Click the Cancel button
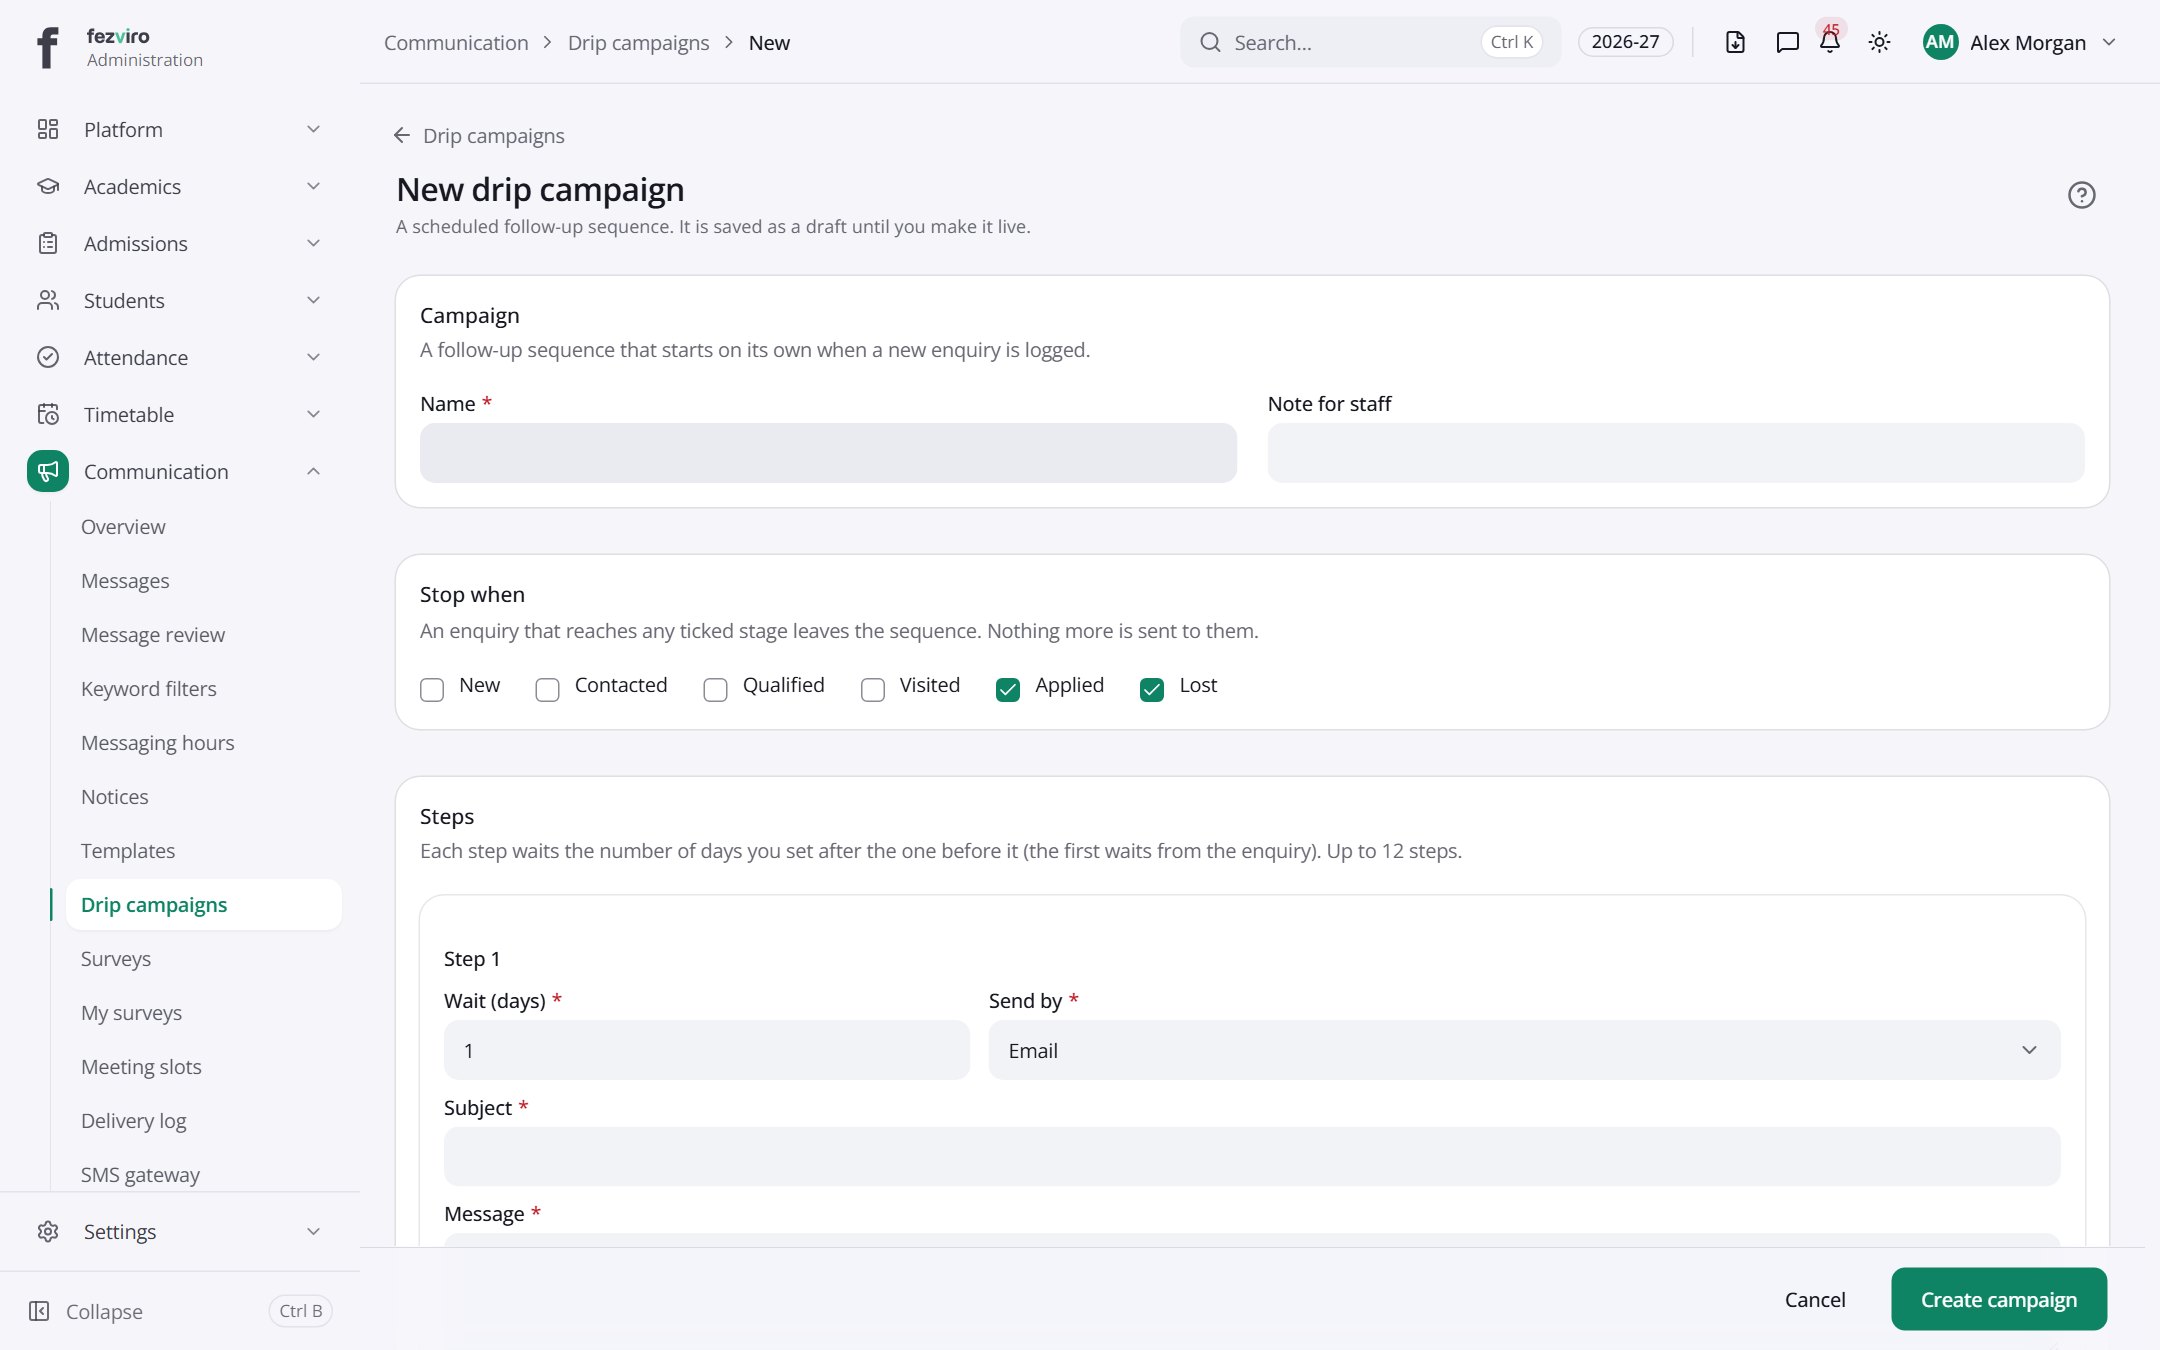The image size is (2160, 1350). (1815, 1299)
